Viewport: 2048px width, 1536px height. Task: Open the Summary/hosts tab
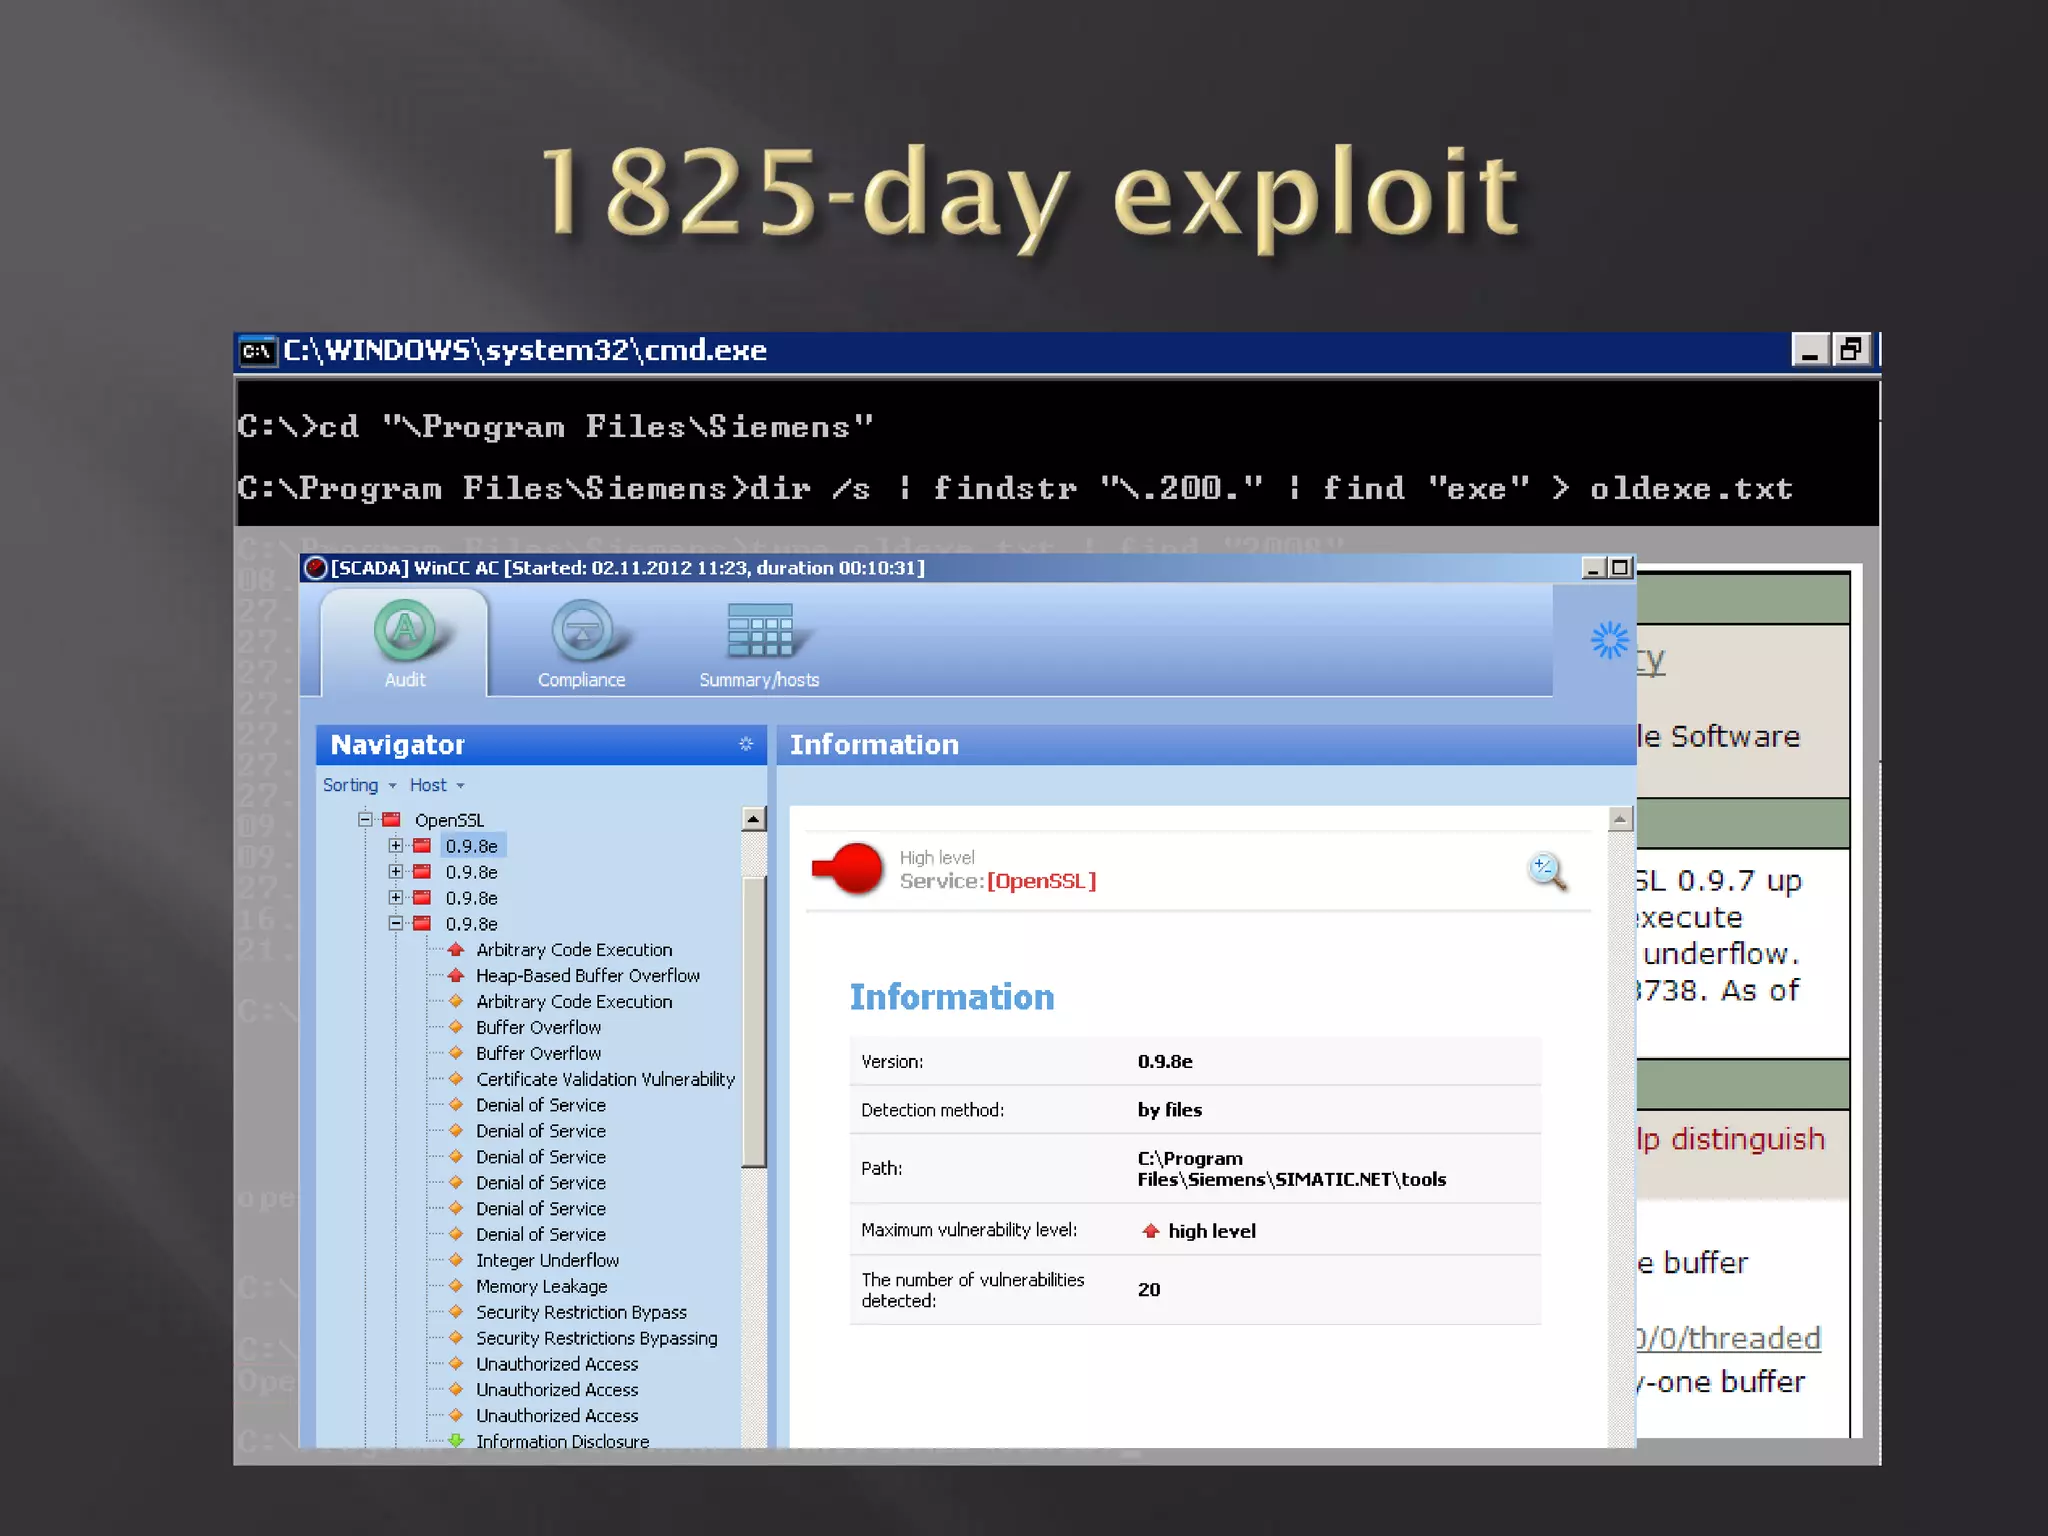(759, 633)
